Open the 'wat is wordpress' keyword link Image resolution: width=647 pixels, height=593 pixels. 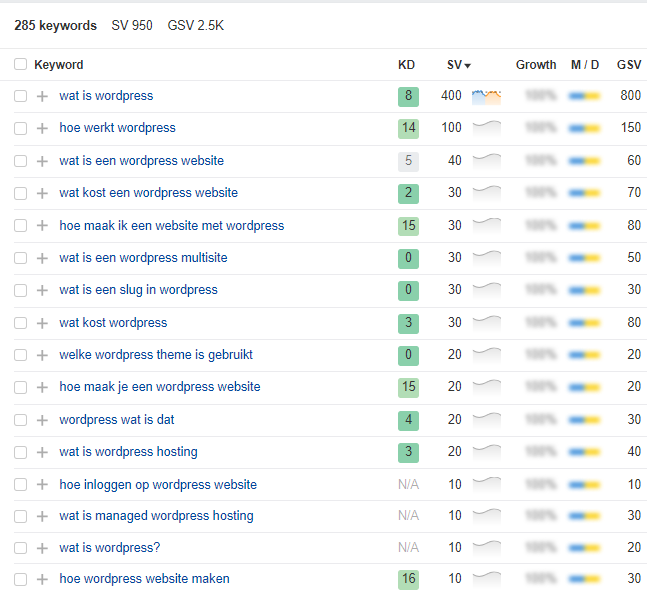[x=106, y=96]
